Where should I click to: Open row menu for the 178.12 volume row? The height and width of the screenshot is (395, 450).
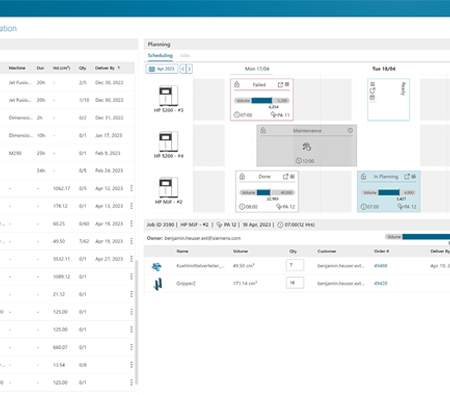(131, 206)
